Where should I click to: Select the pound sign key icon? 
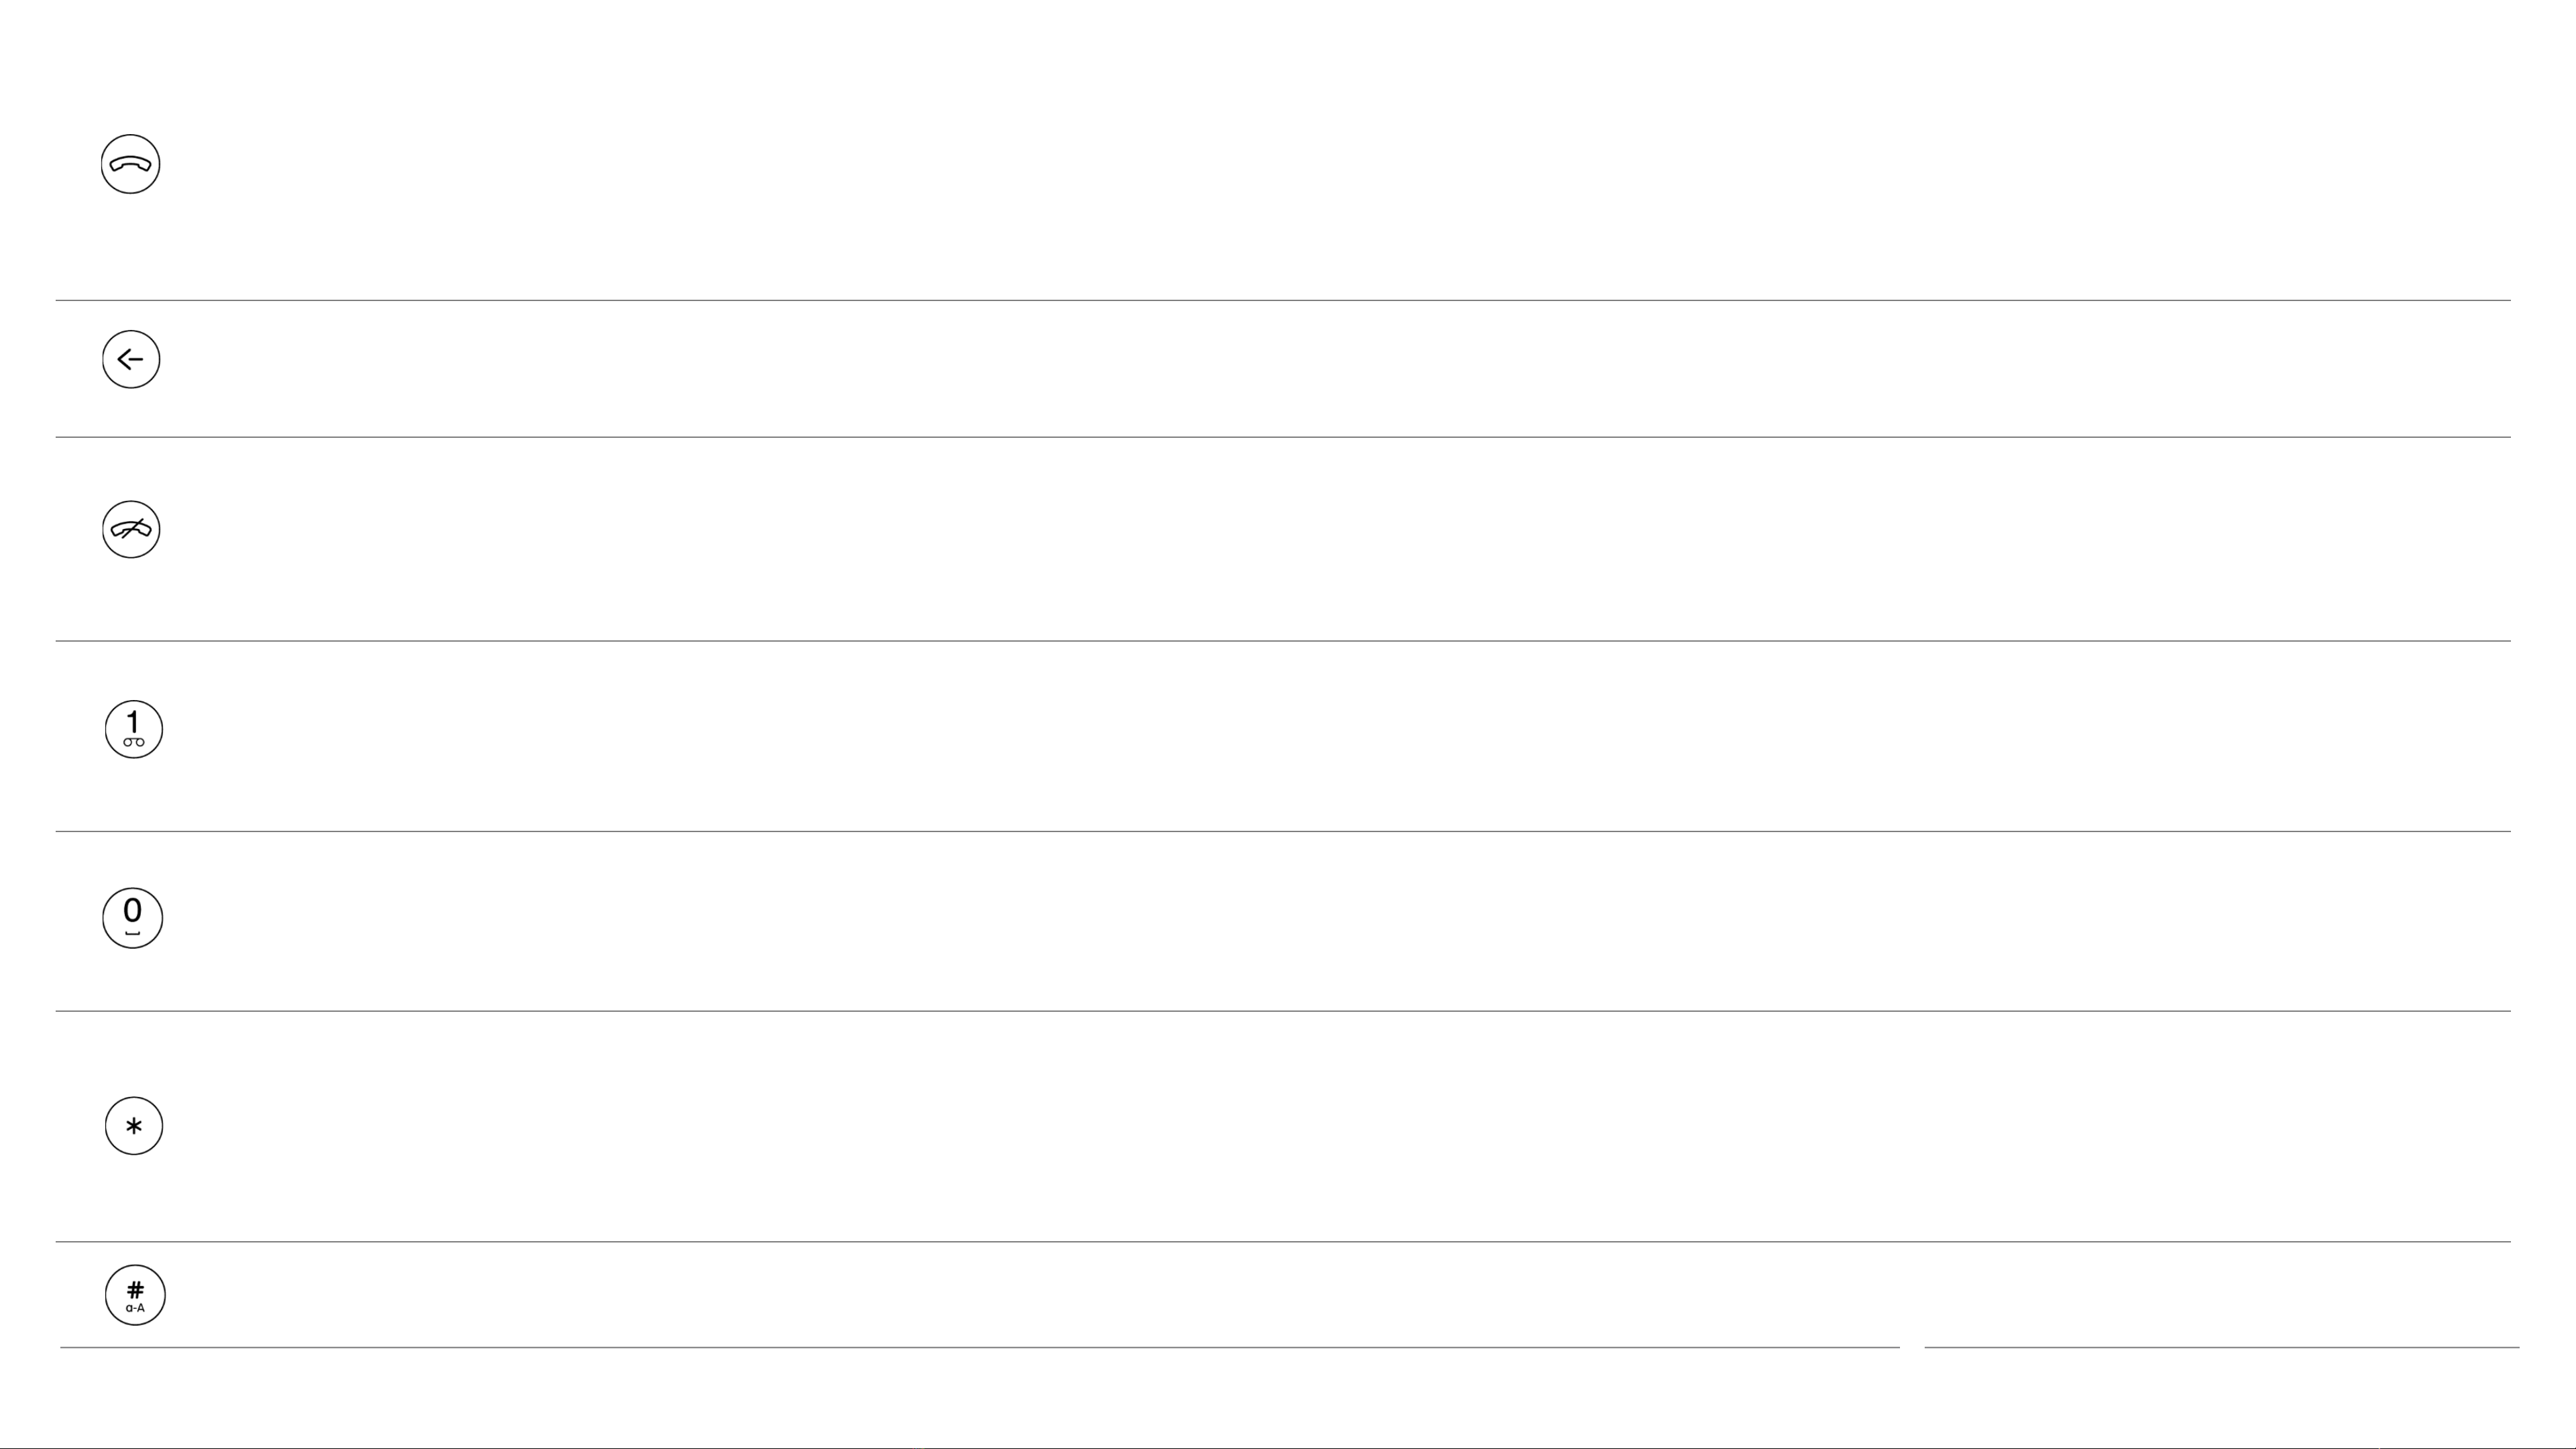point(135,1295)
